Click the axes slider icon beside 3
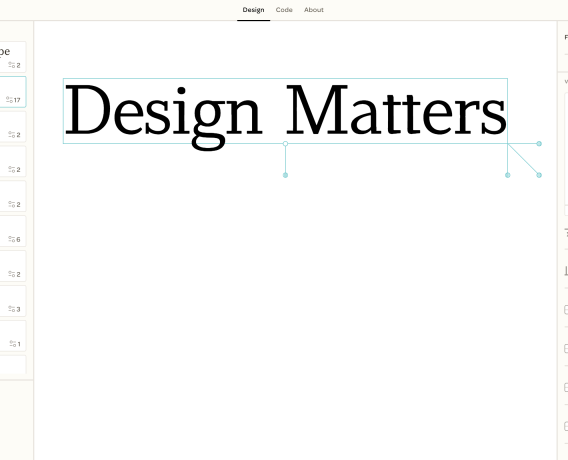 pos(12,309)
